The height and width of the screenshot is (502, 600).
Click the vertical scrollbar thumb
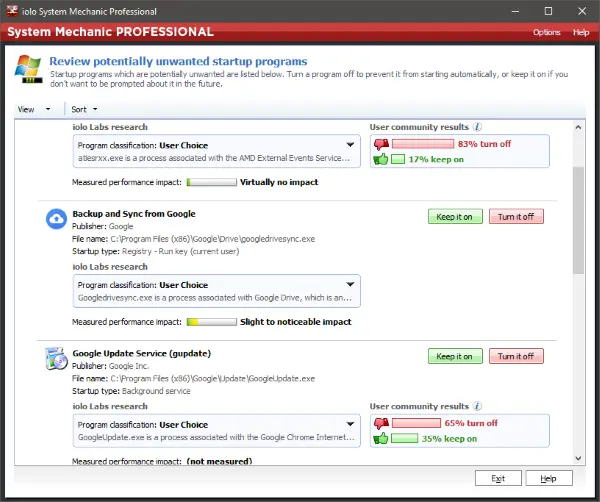(578, 220)
